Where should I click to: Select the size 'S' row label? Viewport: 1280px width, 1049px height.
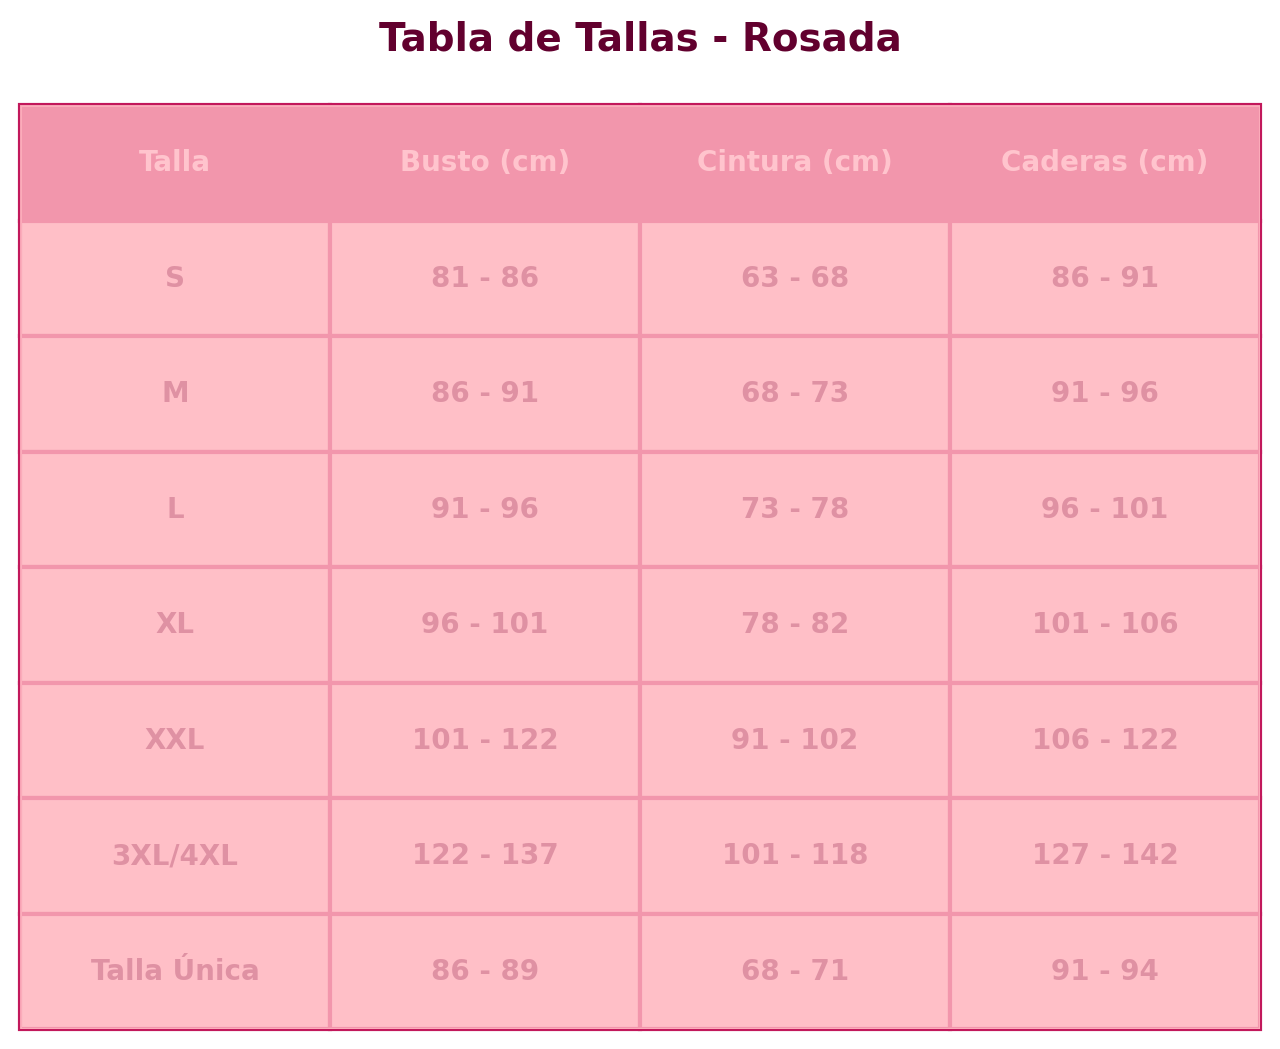[175, 278]
